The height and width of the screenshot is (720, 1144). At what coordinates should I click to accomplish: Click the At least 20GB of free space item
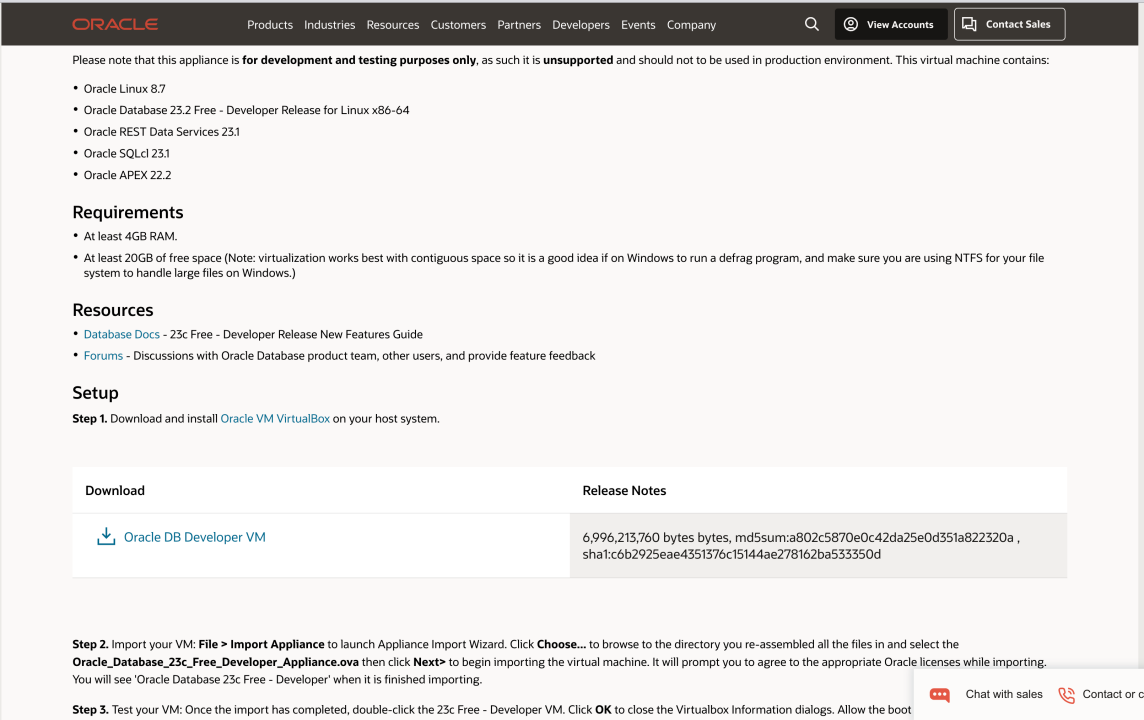564,266
